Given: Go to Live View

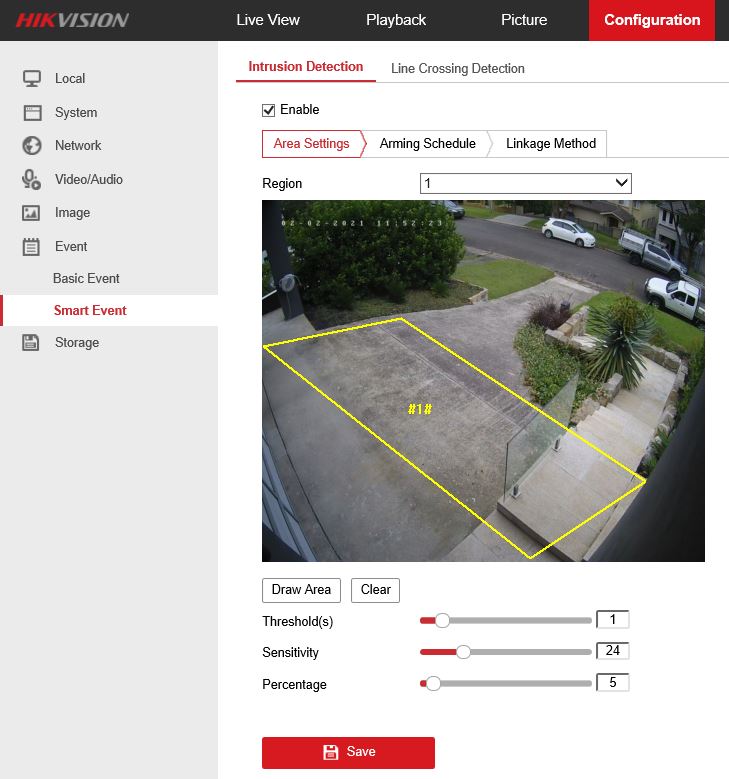Looking at the screenshot, I should click(x=267, y=20).
